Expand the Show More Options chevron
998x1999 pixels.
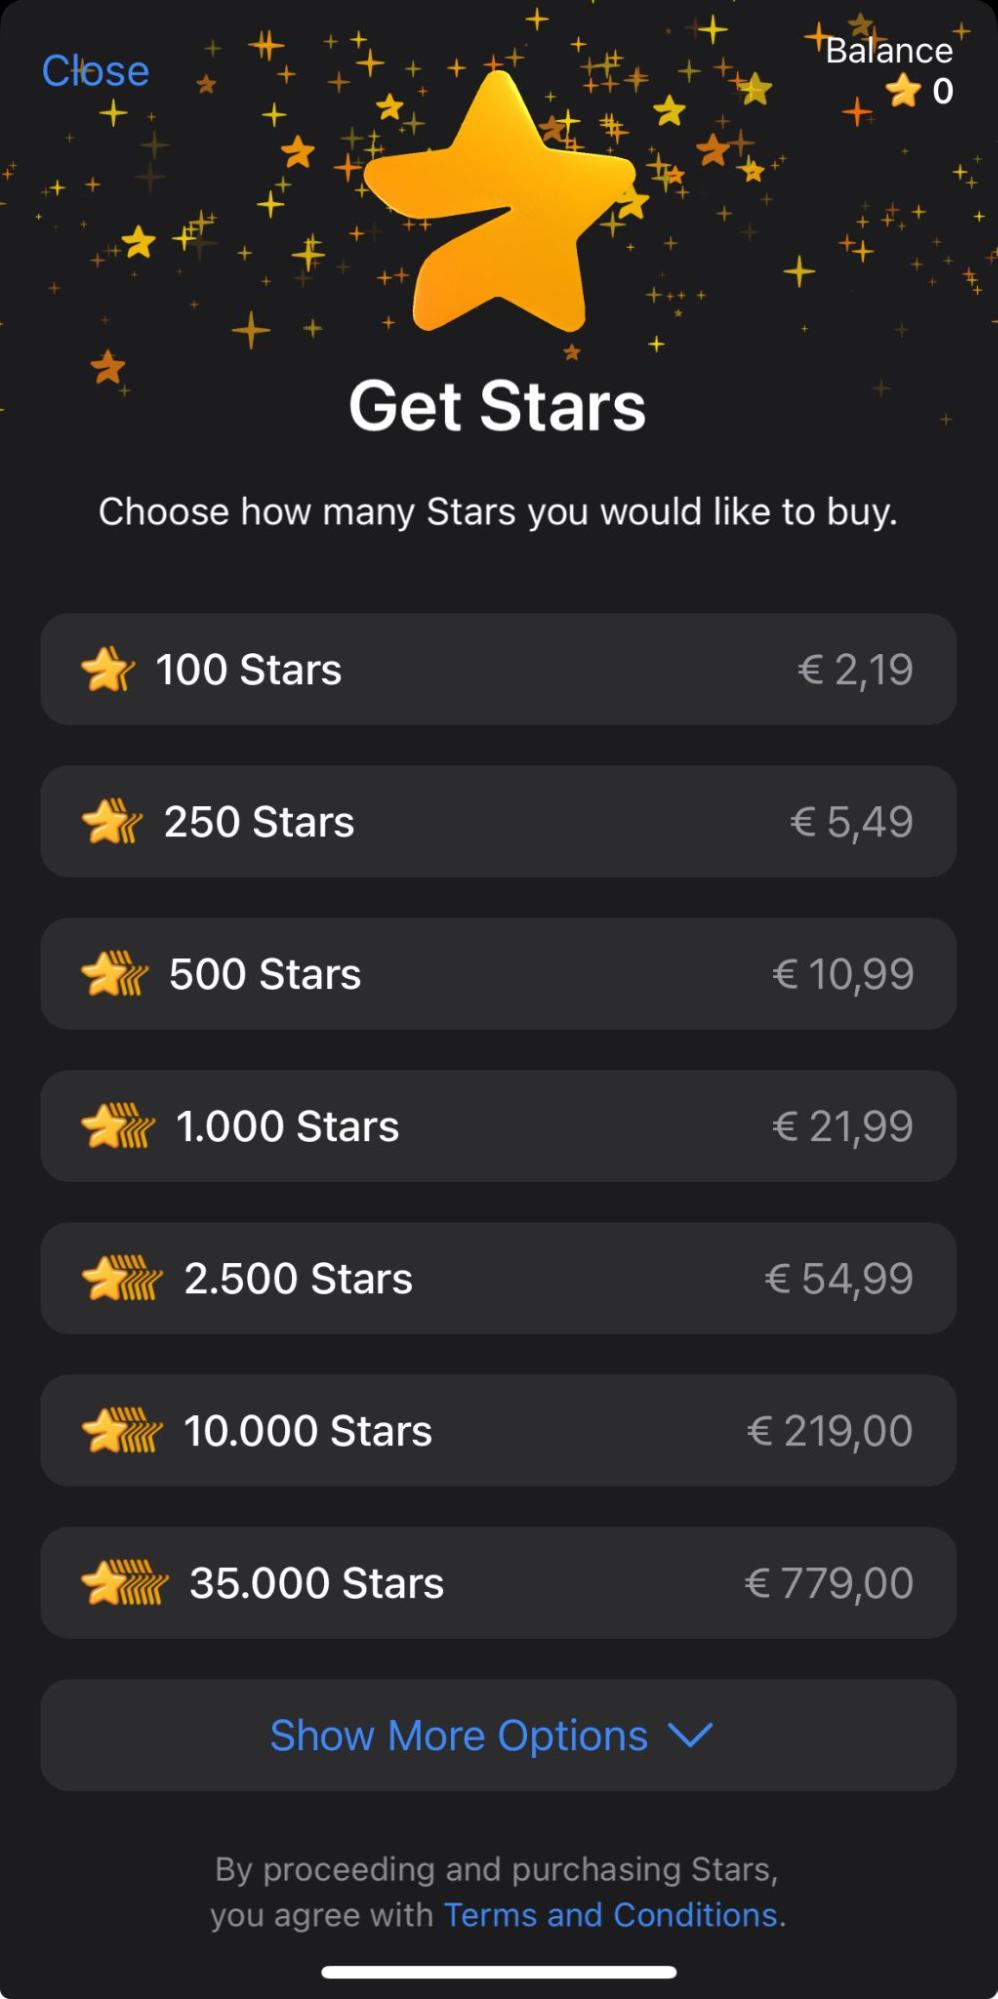point(690,1735)
